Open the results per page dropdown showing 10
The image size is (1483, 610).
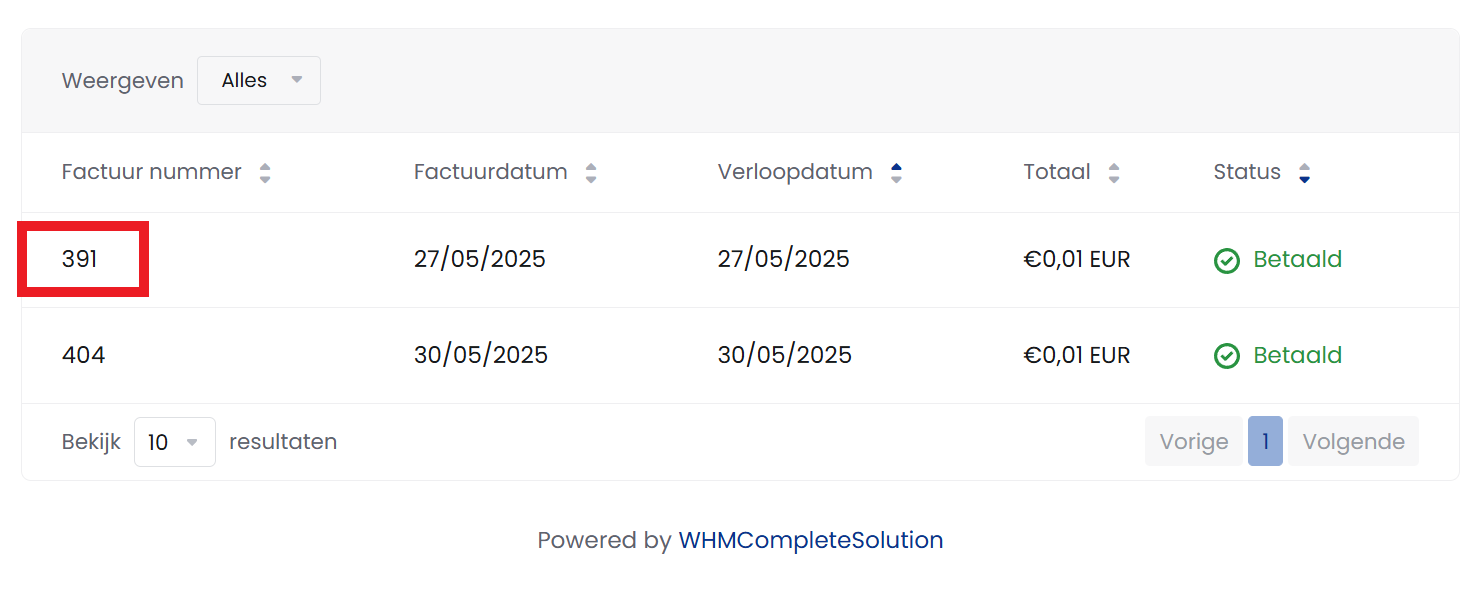[x=174, y=442]
